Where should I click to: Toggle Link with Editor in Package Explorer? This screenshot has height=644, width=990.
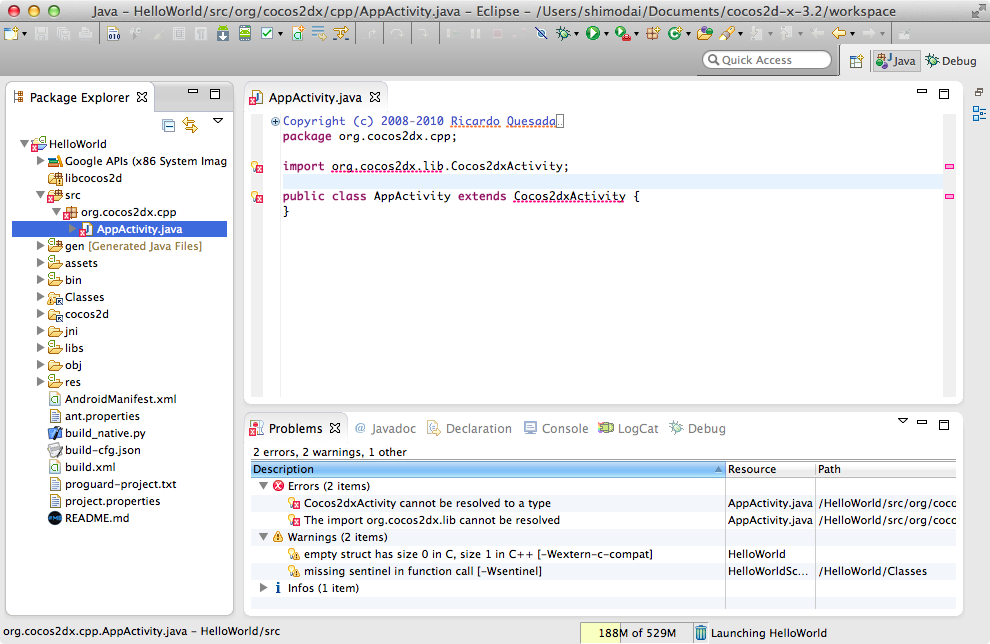(190, 125)
